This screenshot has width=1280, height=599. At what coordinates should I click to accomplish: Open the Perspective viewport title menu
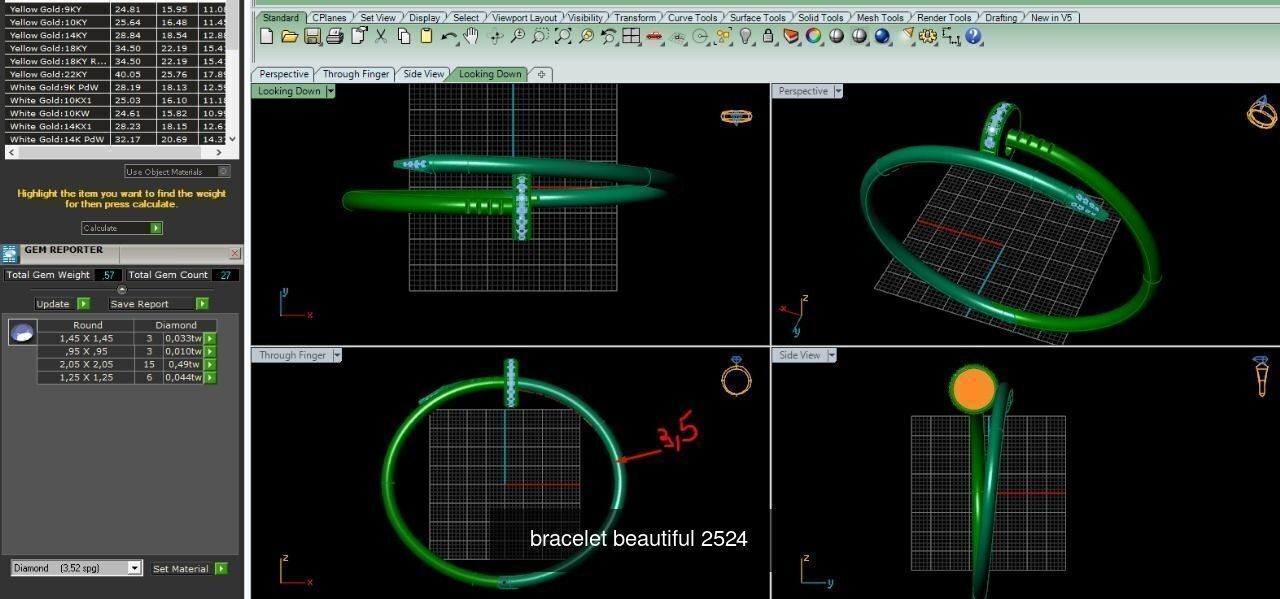tap(838, 91)
